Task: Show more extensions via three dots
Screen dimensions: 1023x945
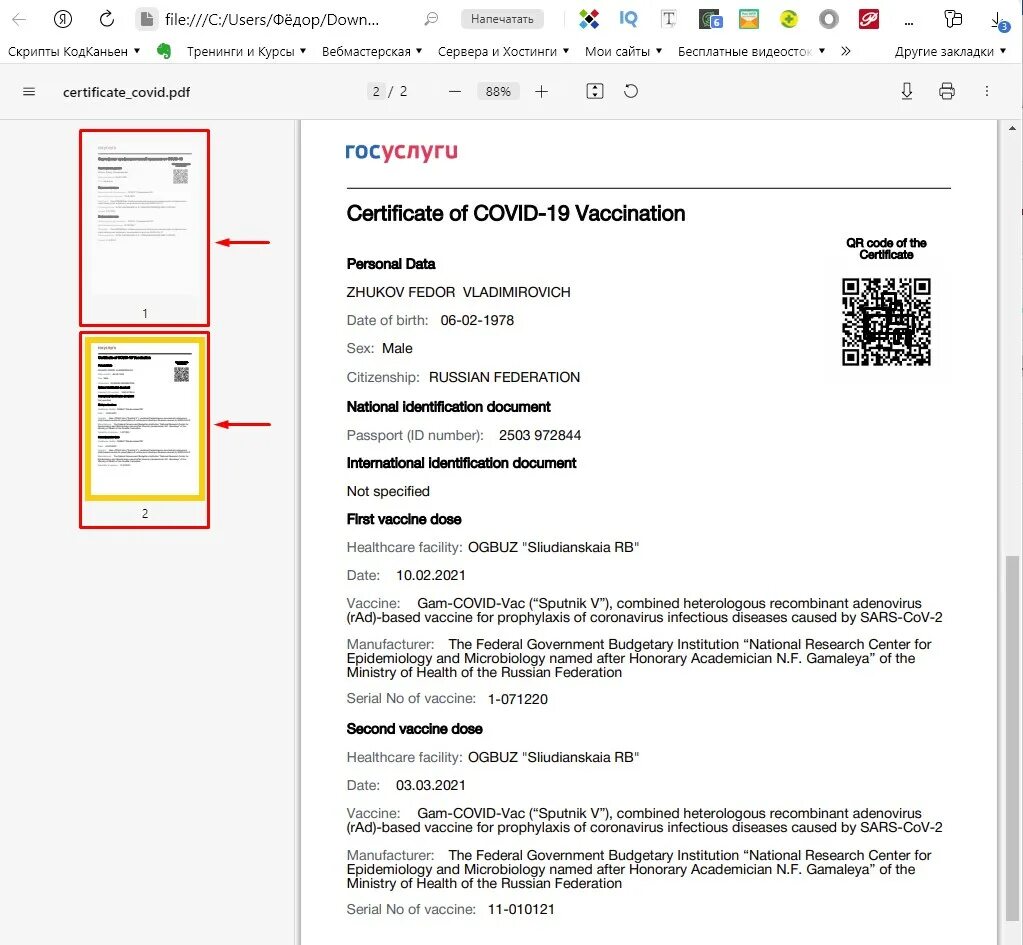Action: coord(909,22)
